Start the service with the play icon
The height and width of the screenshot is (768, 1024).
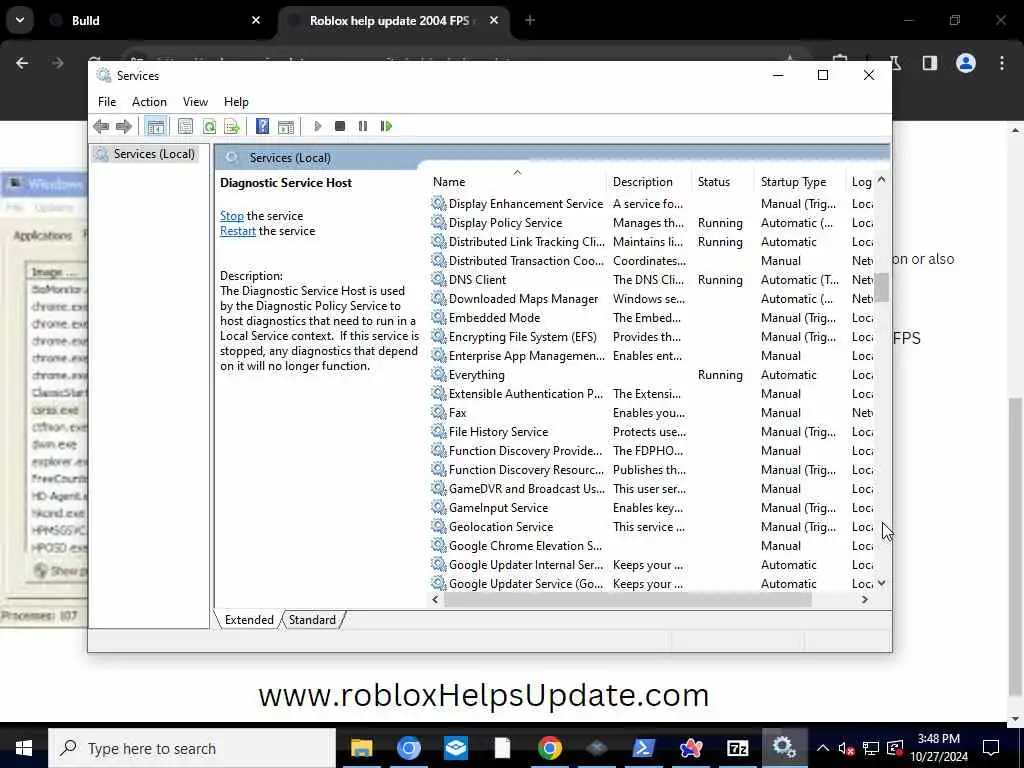click(x=317, y=126)
